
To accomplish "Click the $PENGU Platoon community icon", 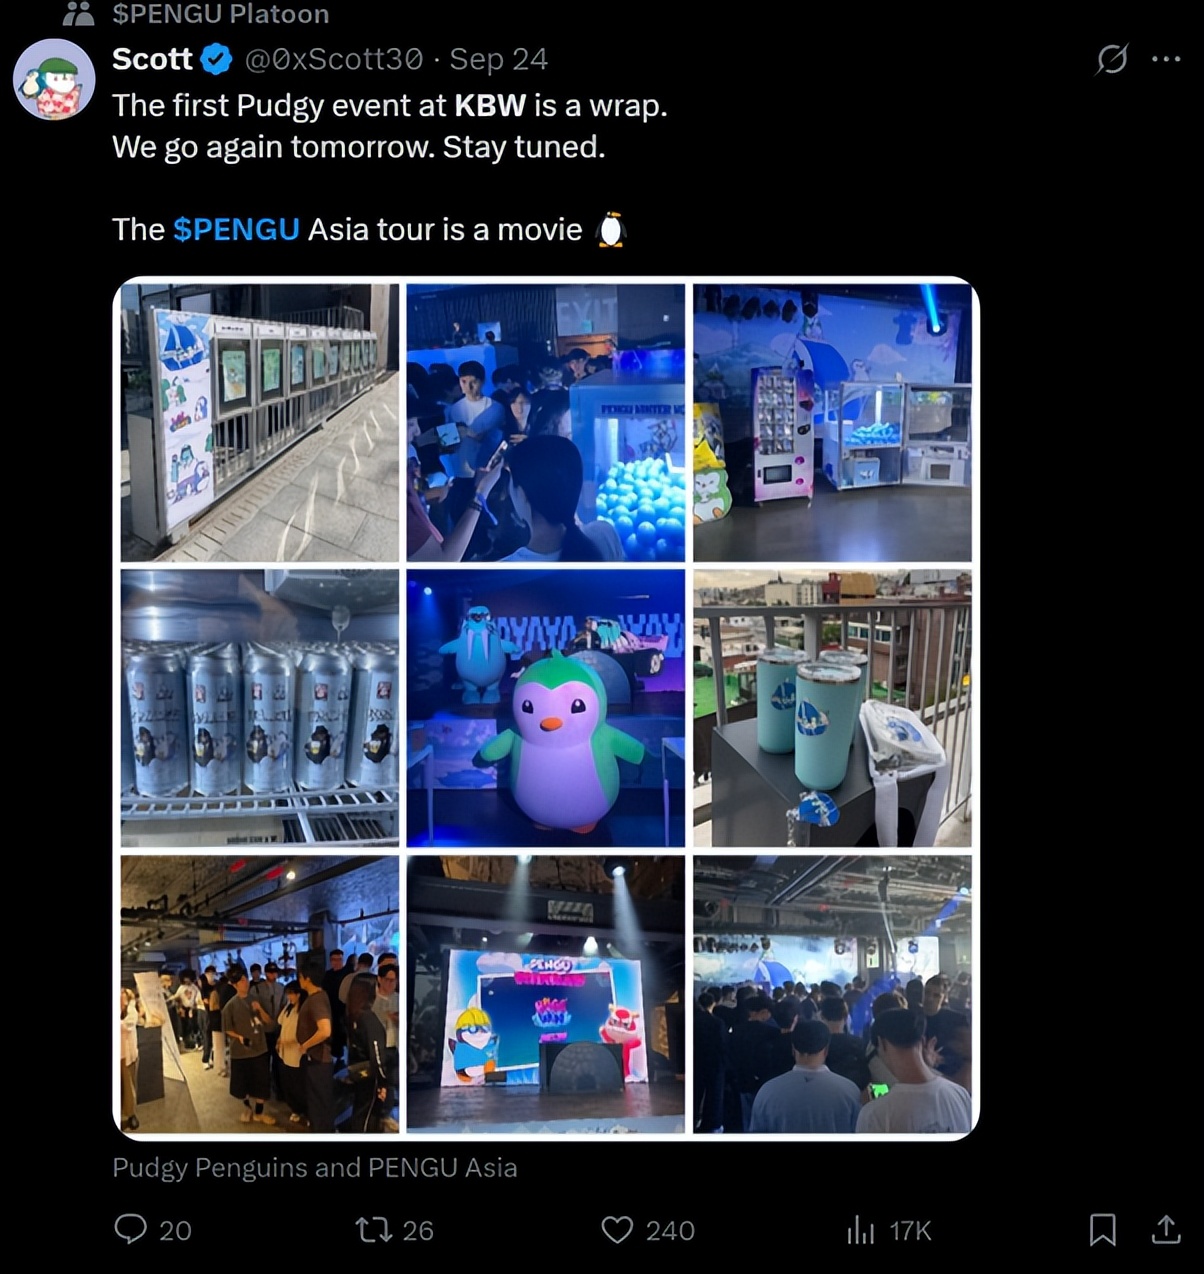I will (x=78, y=13).
